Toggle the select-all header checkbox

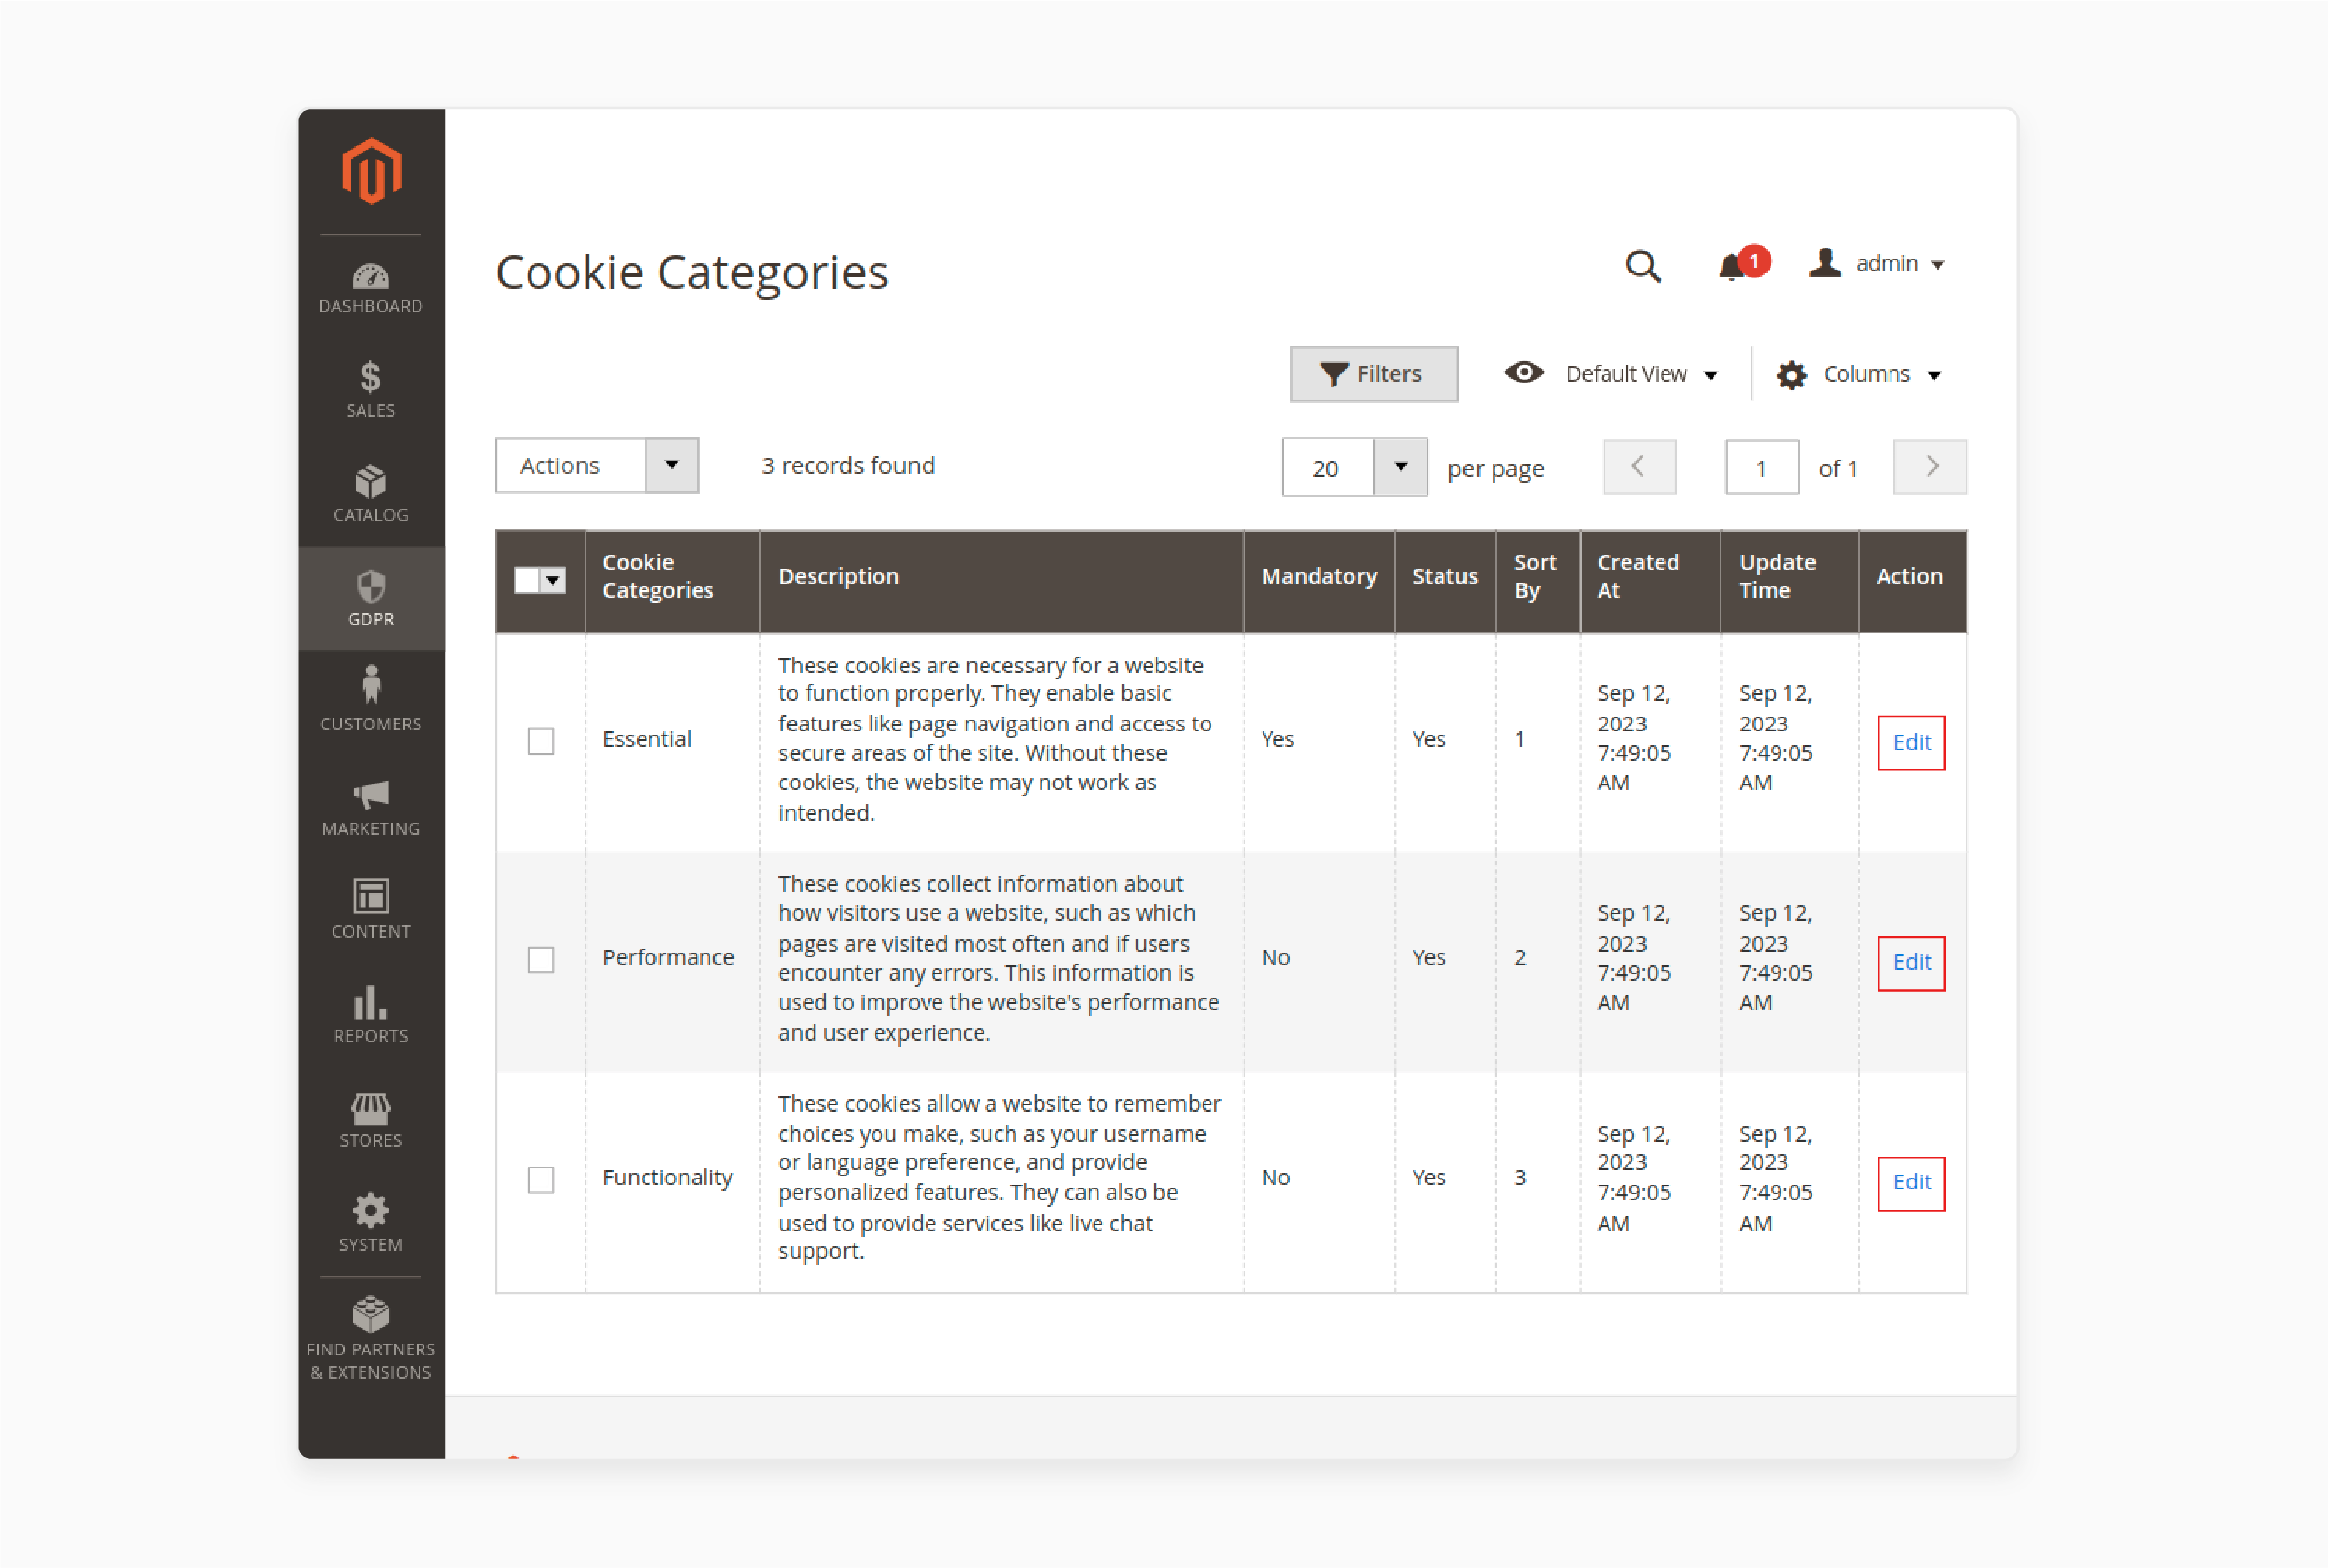point(527,580)
